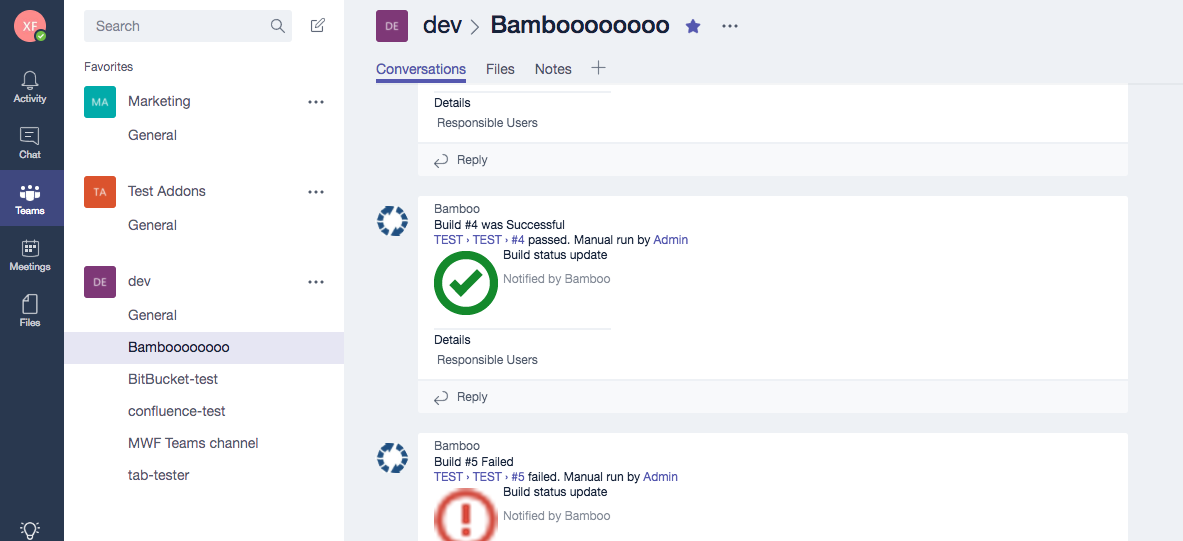Open General channel under dev
This screenshot has height=541, width=1183.
click(x=152, y=315)
